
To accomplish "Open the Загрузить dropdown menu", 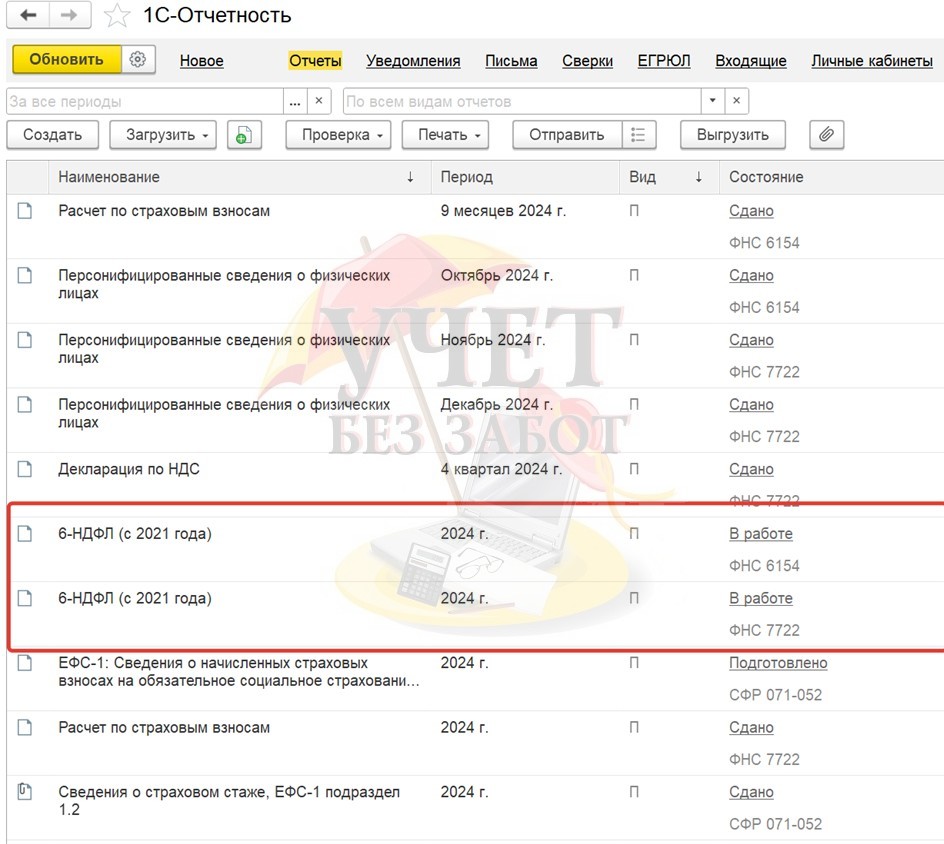I will pyautogui.click(x=163, y=135).
